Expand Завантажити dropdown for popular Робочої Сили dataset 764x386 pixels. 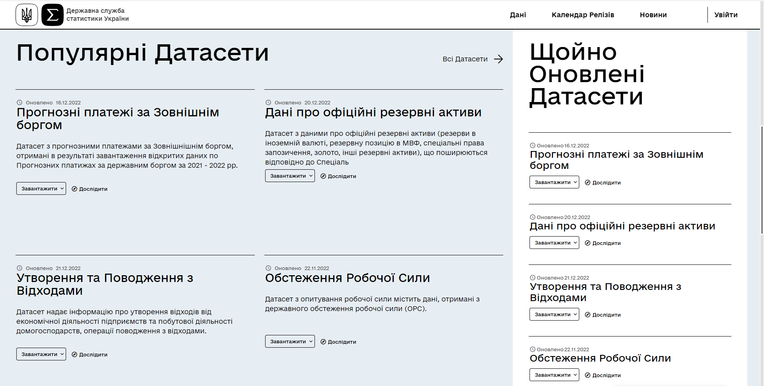coord(290,342)
